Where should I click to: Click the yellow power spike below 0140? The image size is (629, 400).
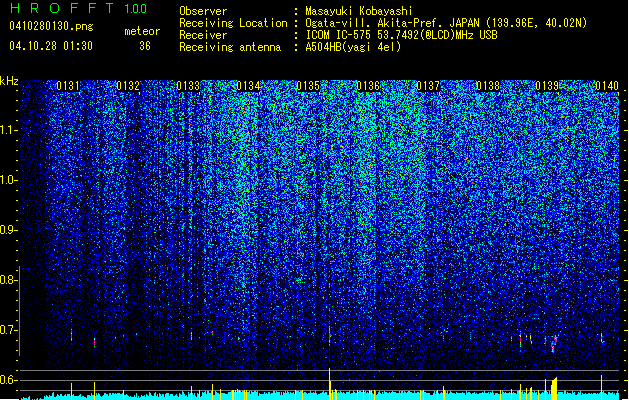pos(601,387)
